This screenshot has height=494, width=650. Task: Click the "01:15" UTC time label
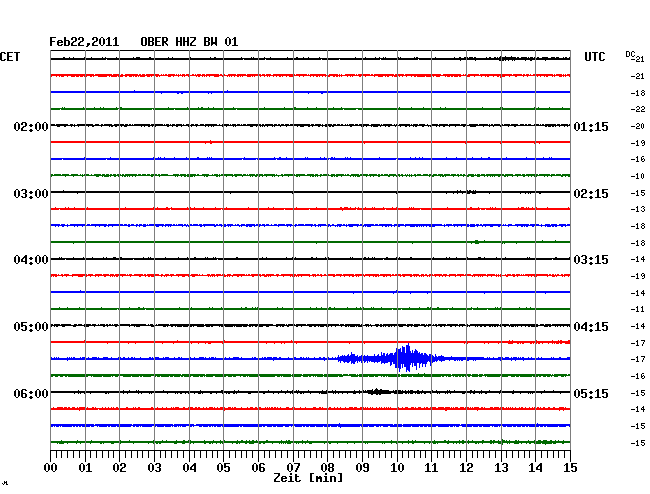tap(591, 126)
